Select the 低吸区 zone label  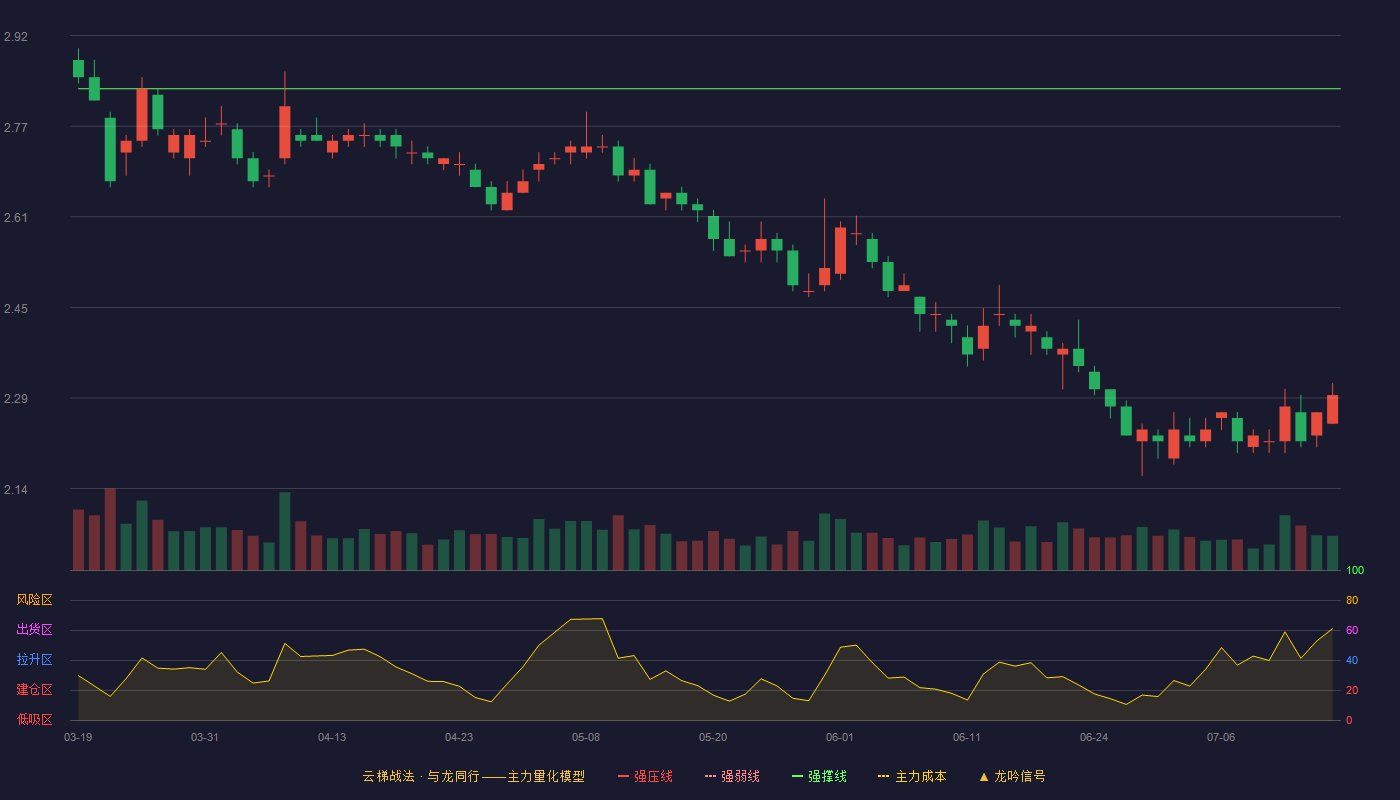point(34,719)
